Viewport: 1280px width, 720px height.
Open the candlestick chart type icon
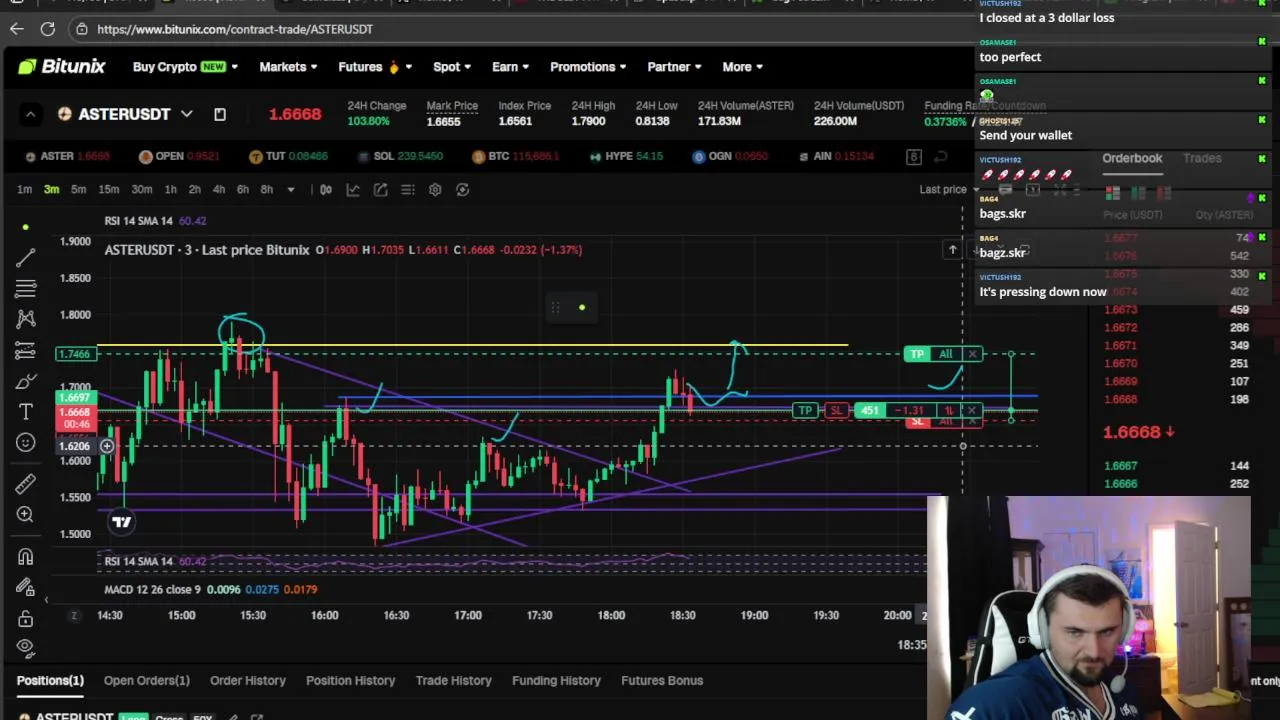(x=326, y=190)
